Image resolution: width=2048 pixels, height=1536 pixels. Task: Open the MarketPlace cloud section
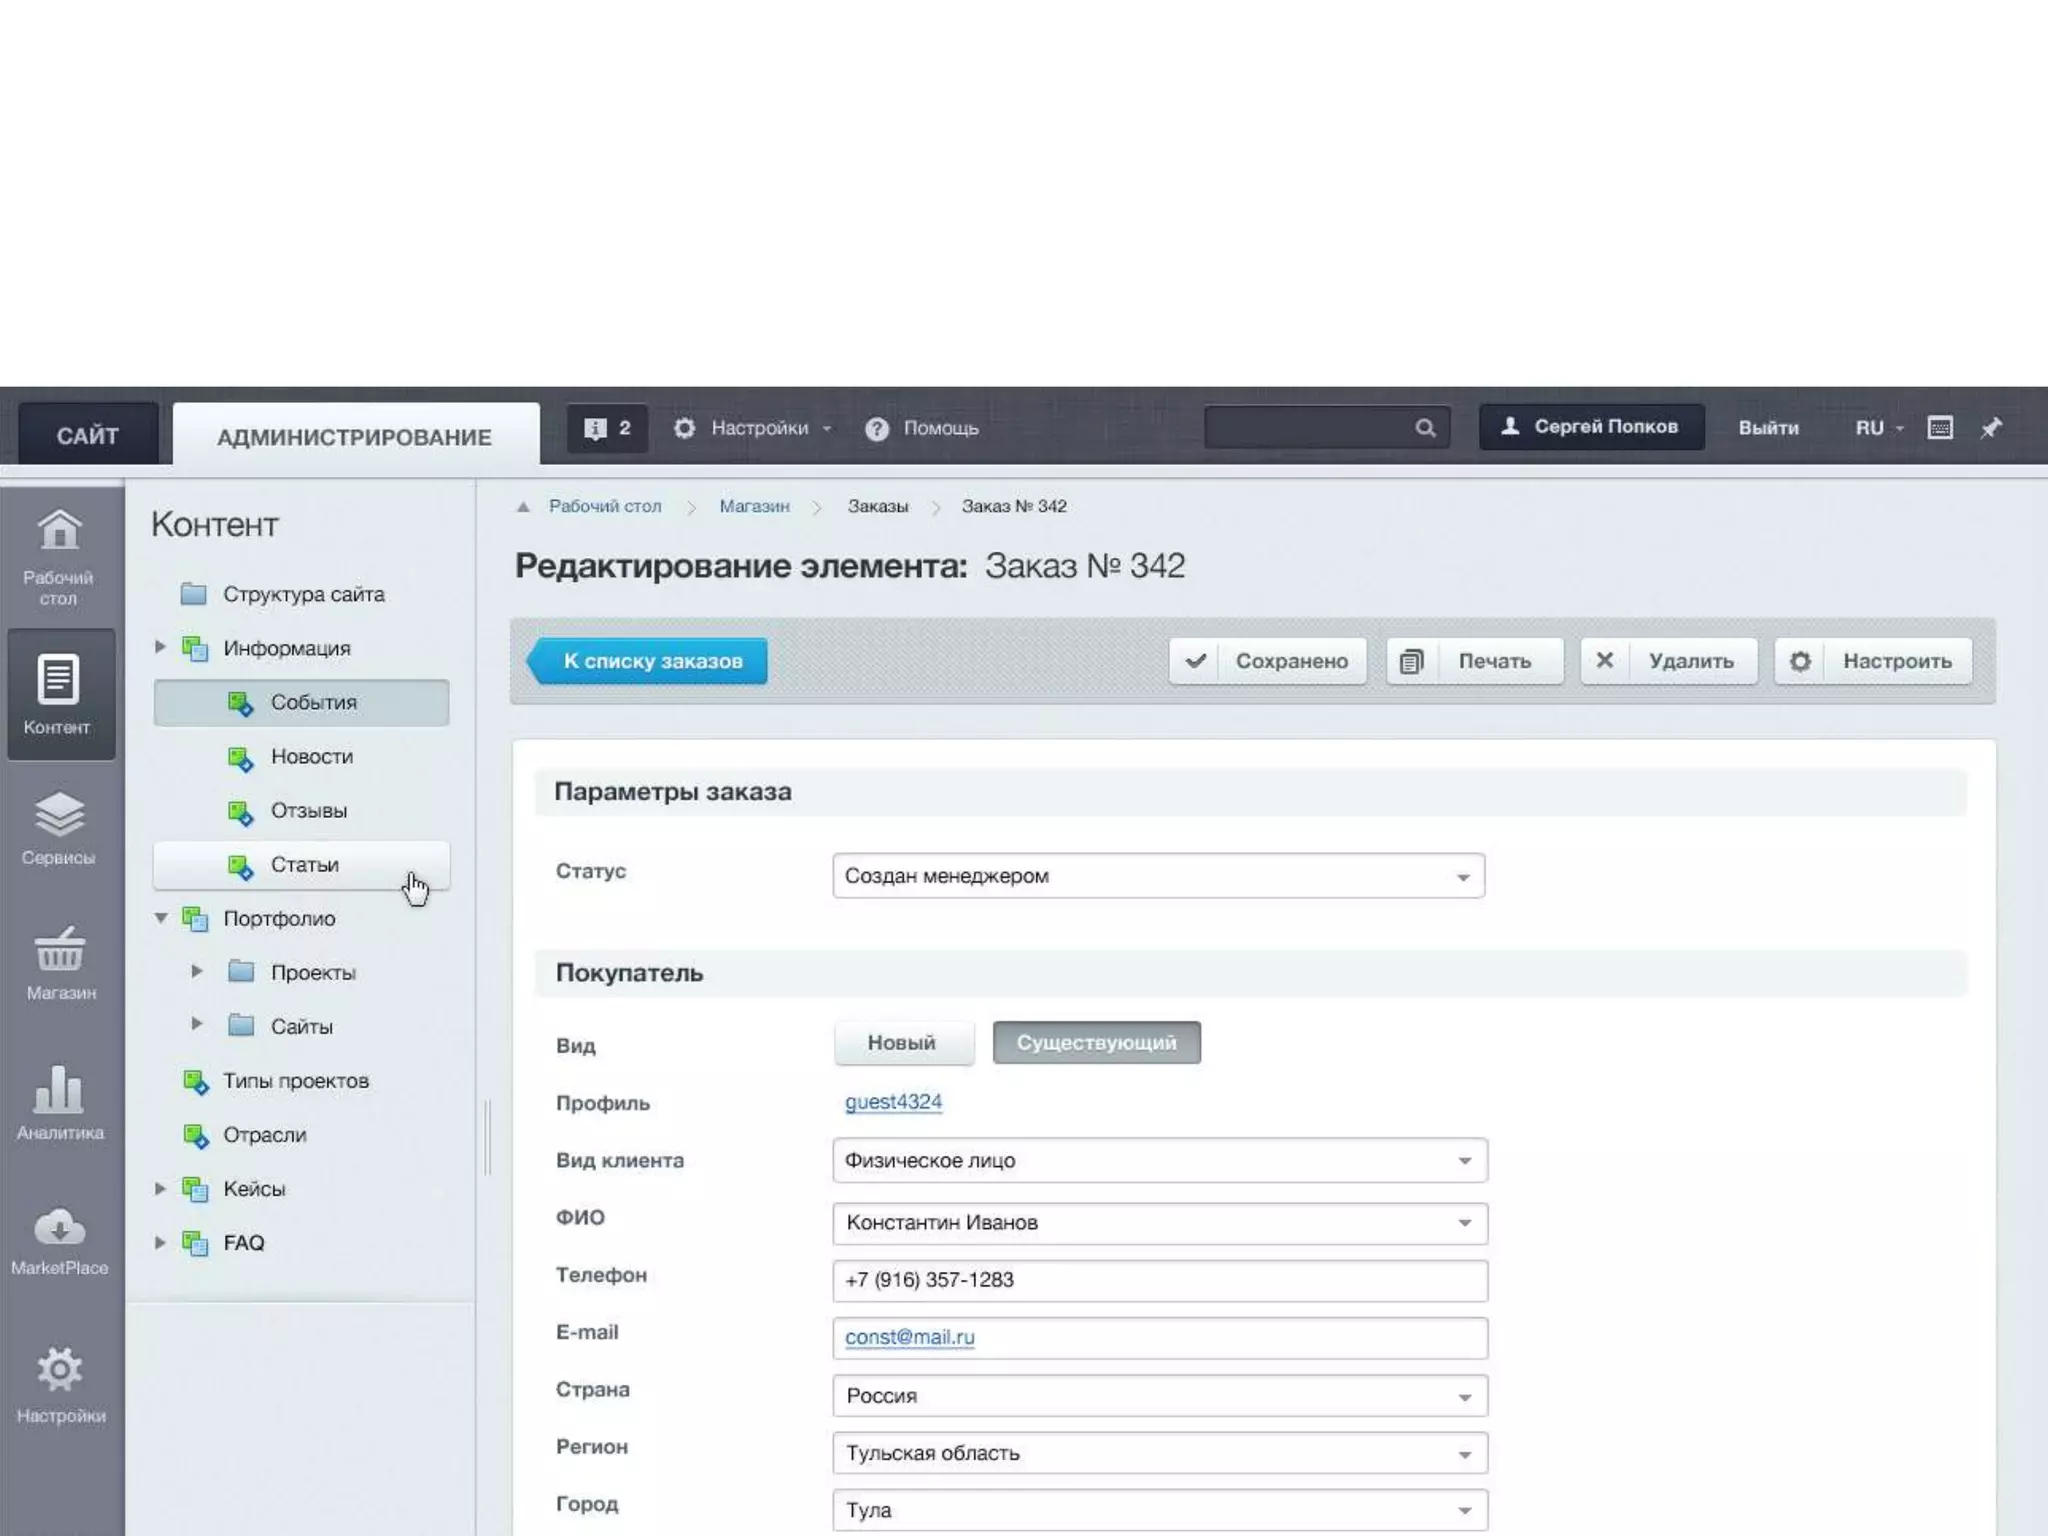coord(60,1240)
